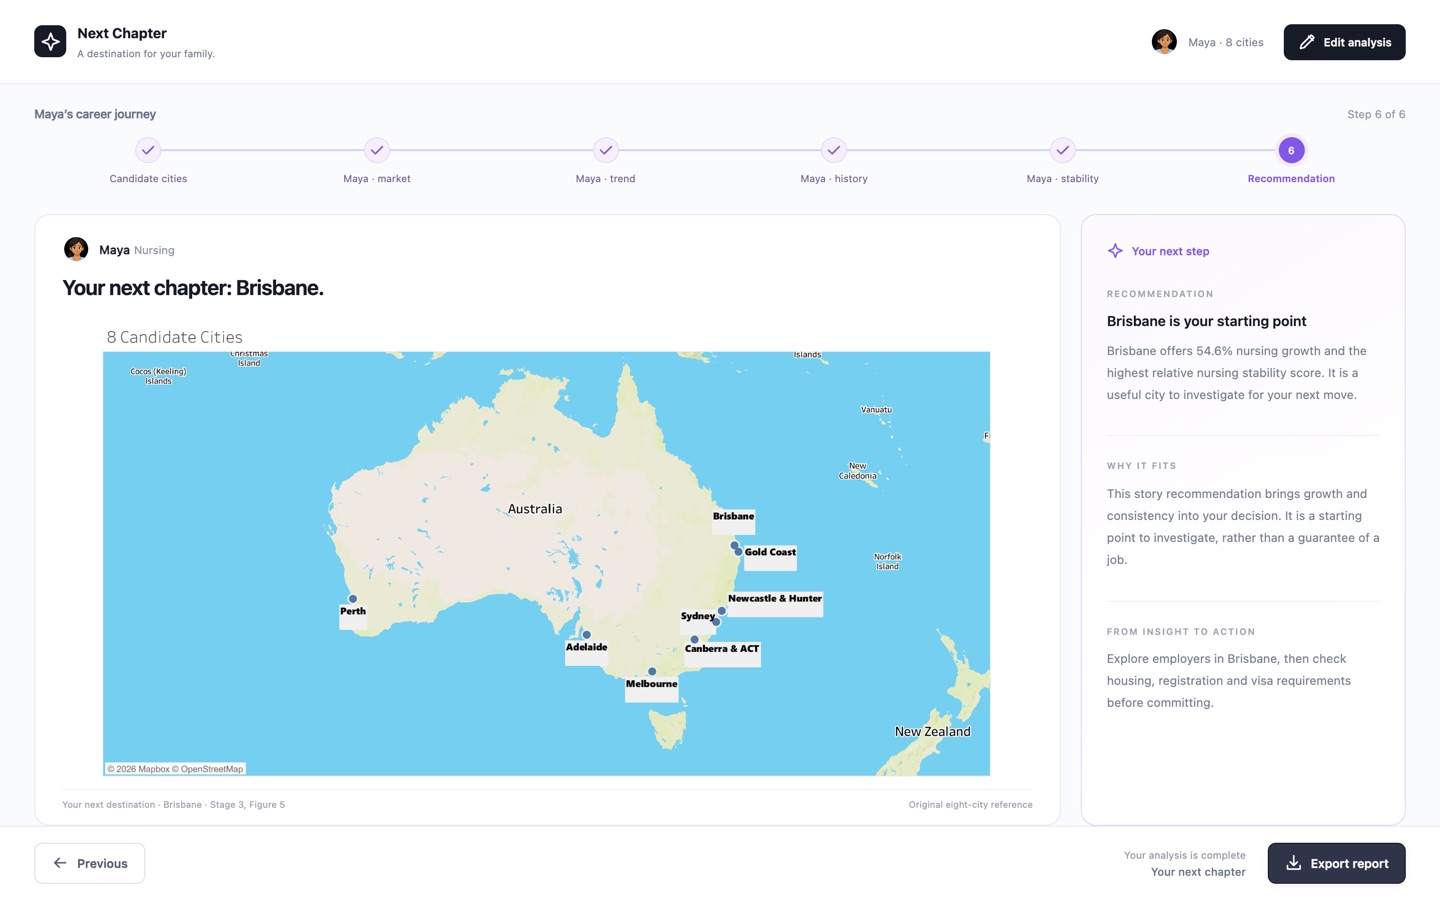Screen dimensions: 1440x900
Task: Click the sparkle icon beside Your next step
Action: pyautogui.click(x=1115, y=251)
